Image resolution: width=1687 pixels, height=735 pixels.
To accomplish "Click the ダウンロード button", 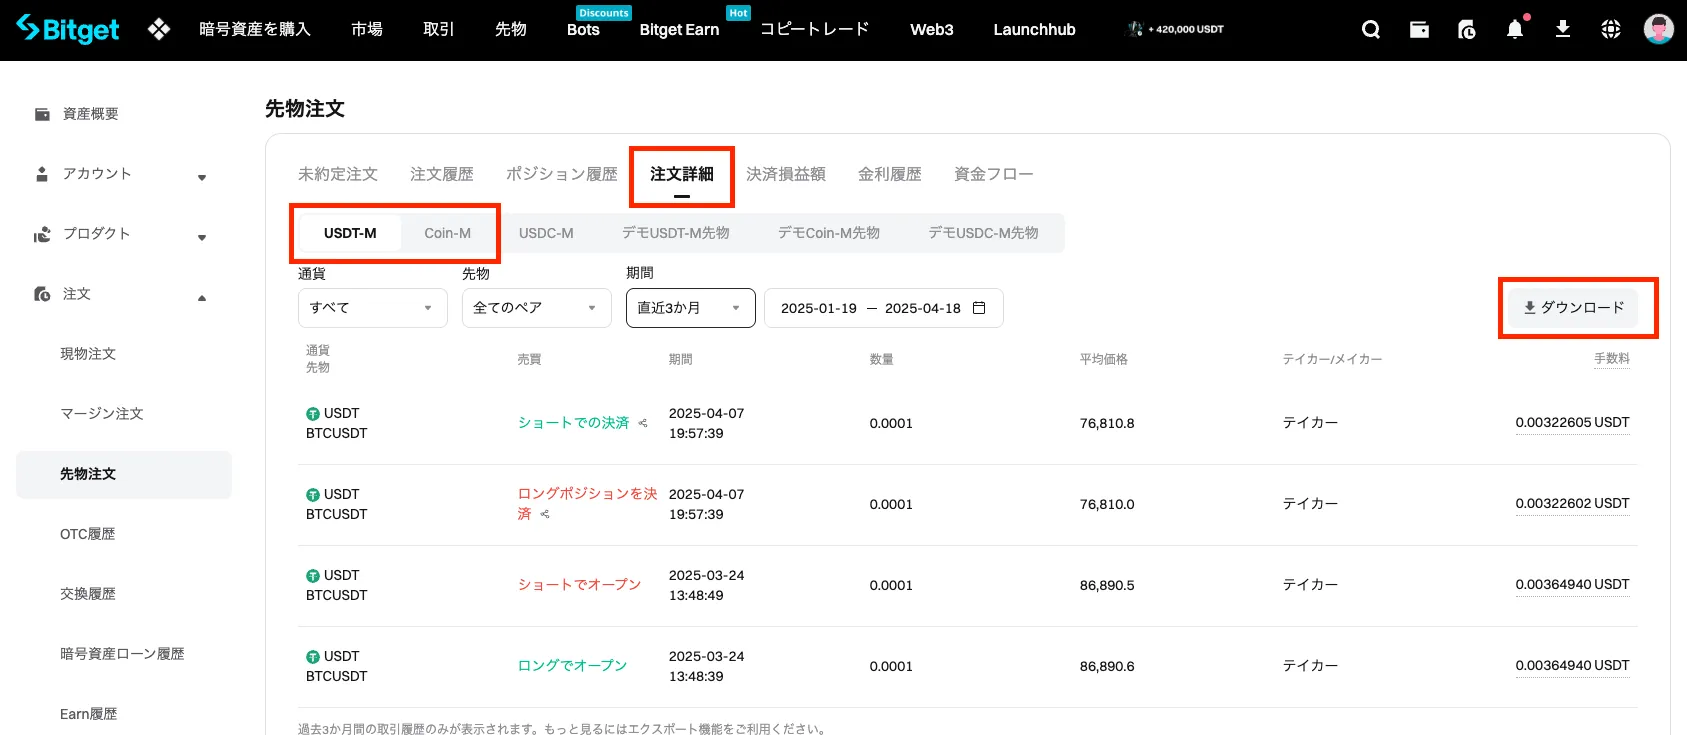I will pos(1574,308).
